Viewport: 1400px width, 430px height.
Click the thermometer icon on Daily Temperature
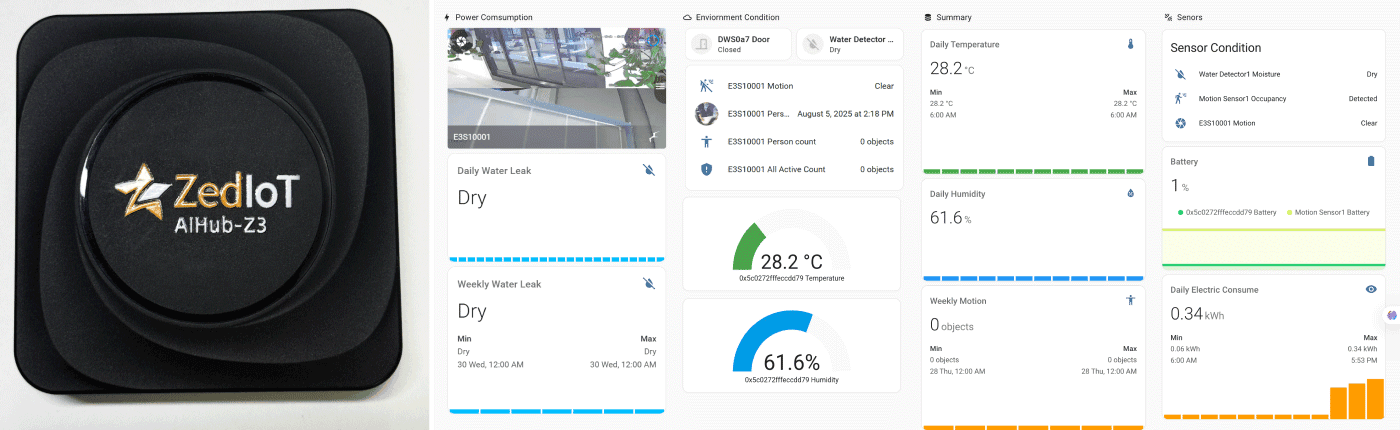1130,44
